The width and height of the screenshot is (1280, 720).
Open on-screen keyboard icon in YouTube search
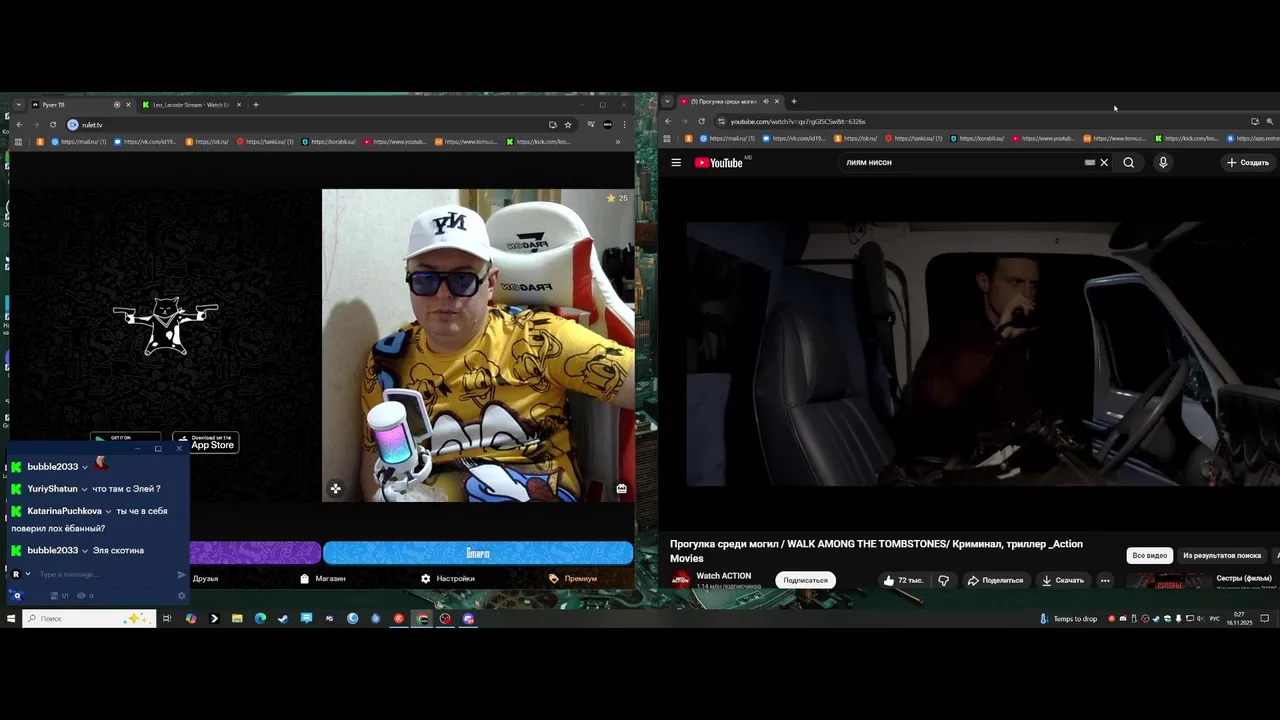coord(1090,162)
